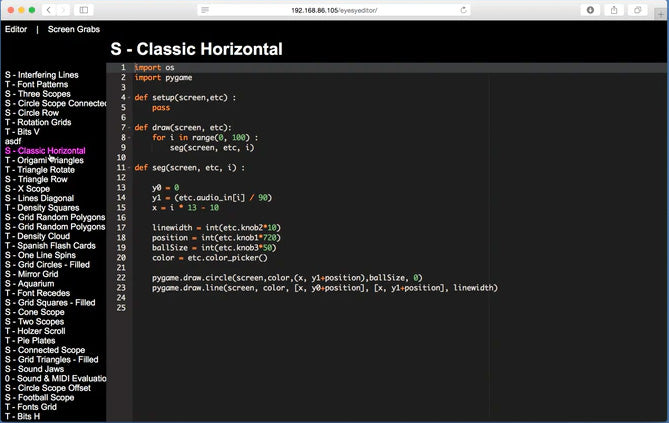Open the Editor menu item

(16, 29)
